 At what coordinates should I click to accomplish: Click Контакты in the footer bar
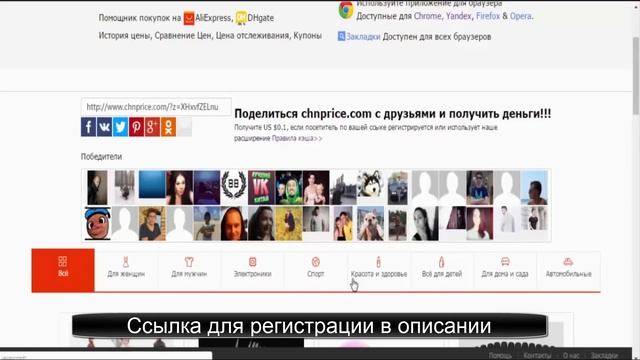(x=537, y=356)
